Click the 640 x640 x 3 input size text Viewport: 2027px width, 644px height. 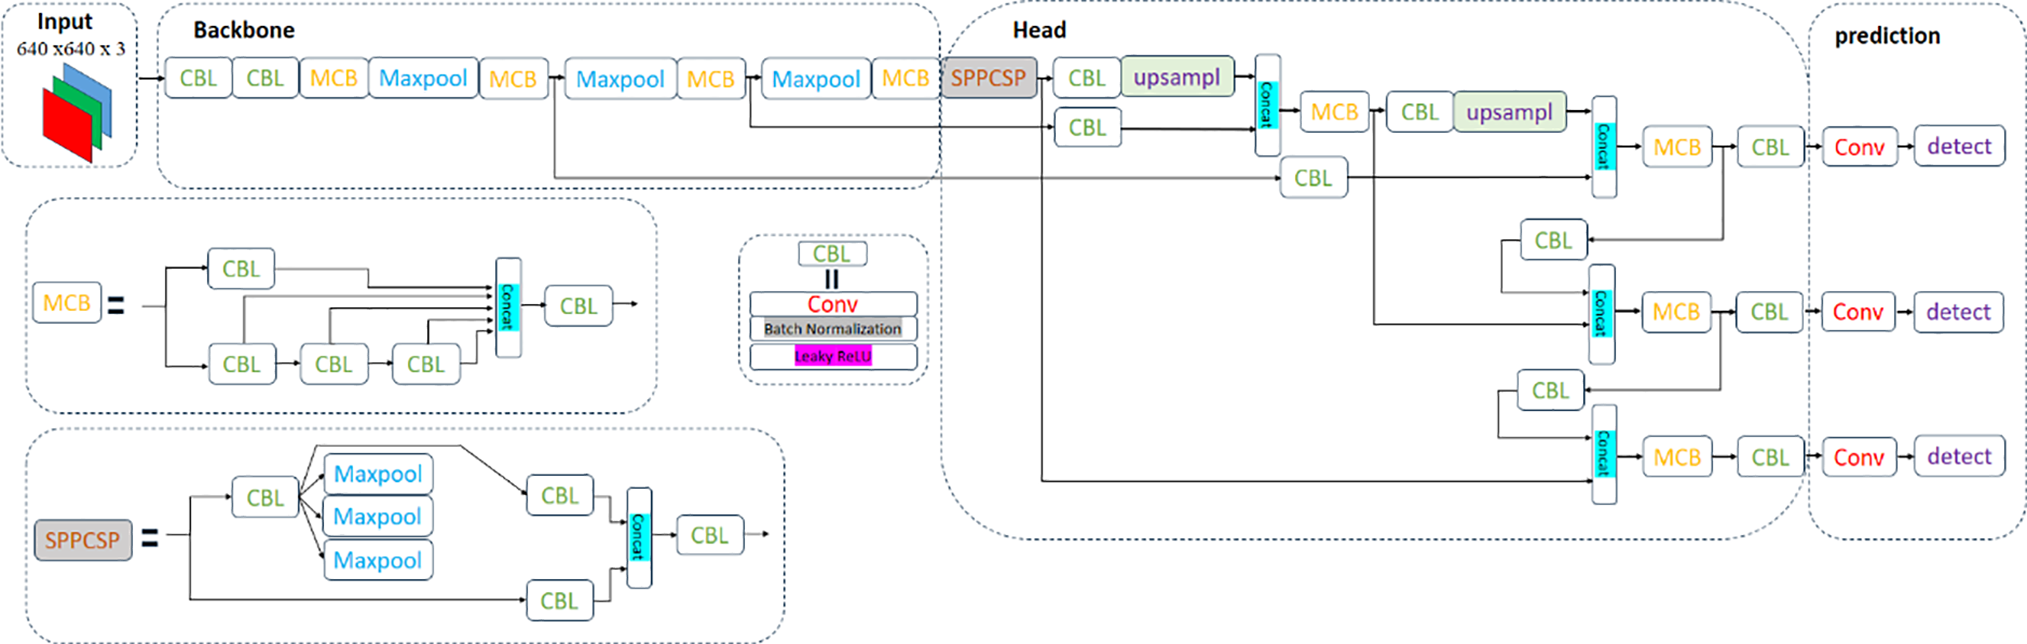[x=71, y=48]
